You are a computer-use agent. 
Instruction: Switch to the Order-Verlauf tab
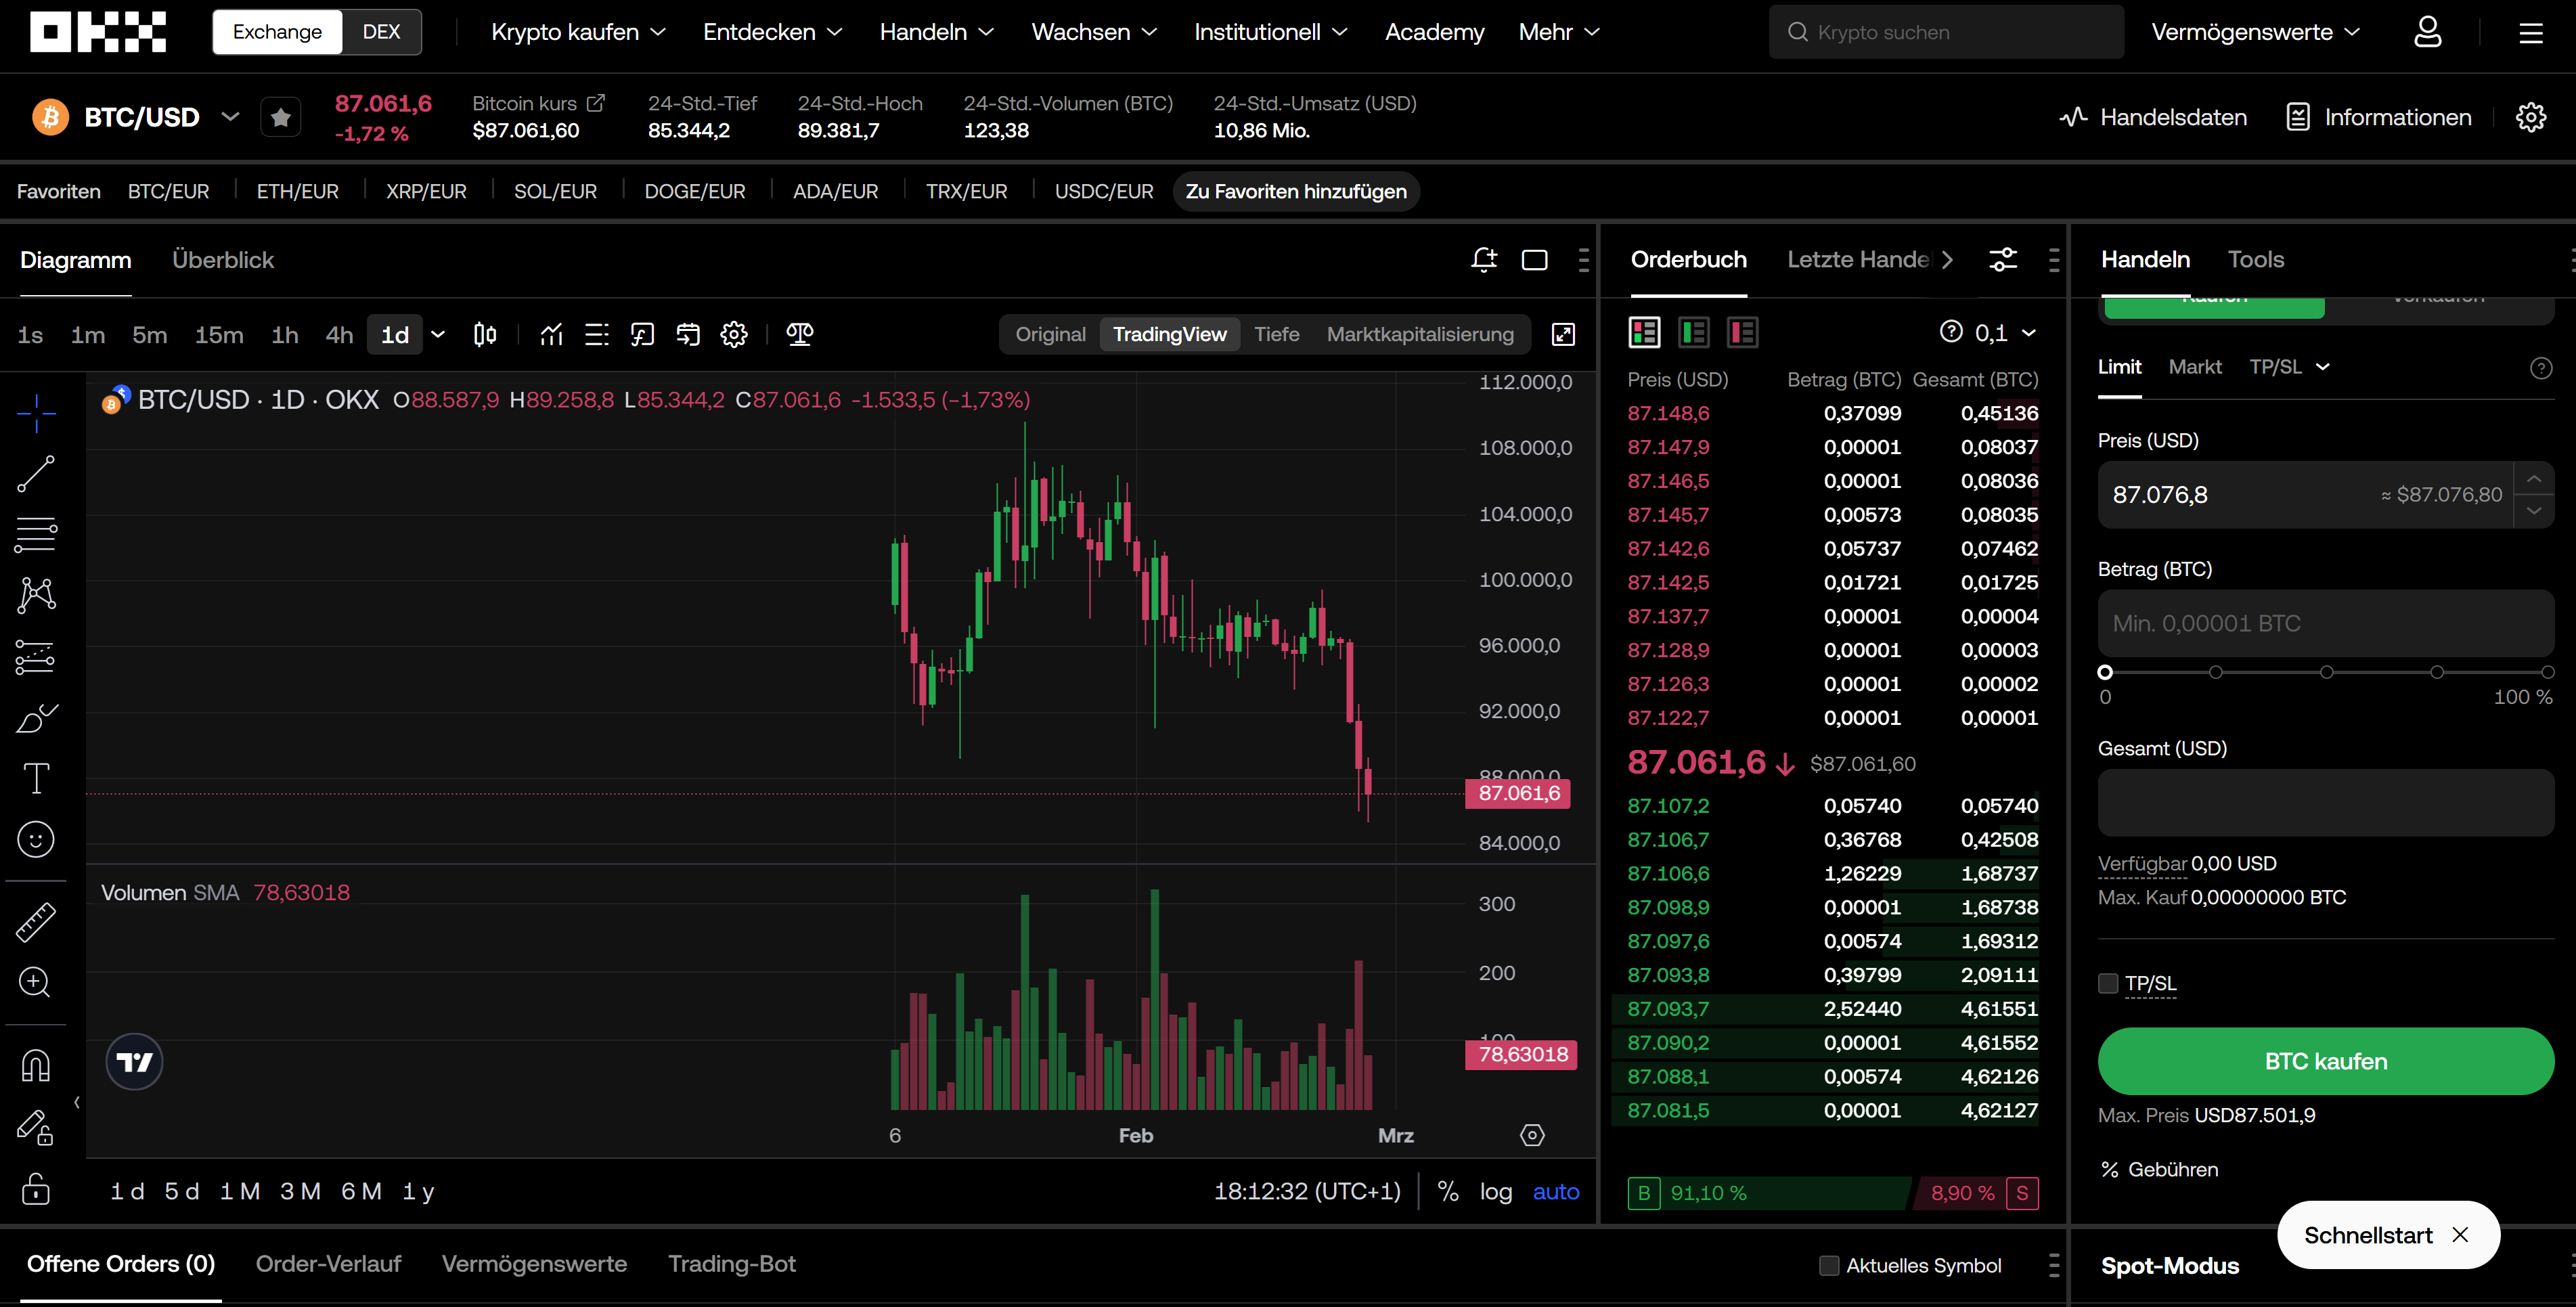pyautogui.click(x=328, y=1264)
